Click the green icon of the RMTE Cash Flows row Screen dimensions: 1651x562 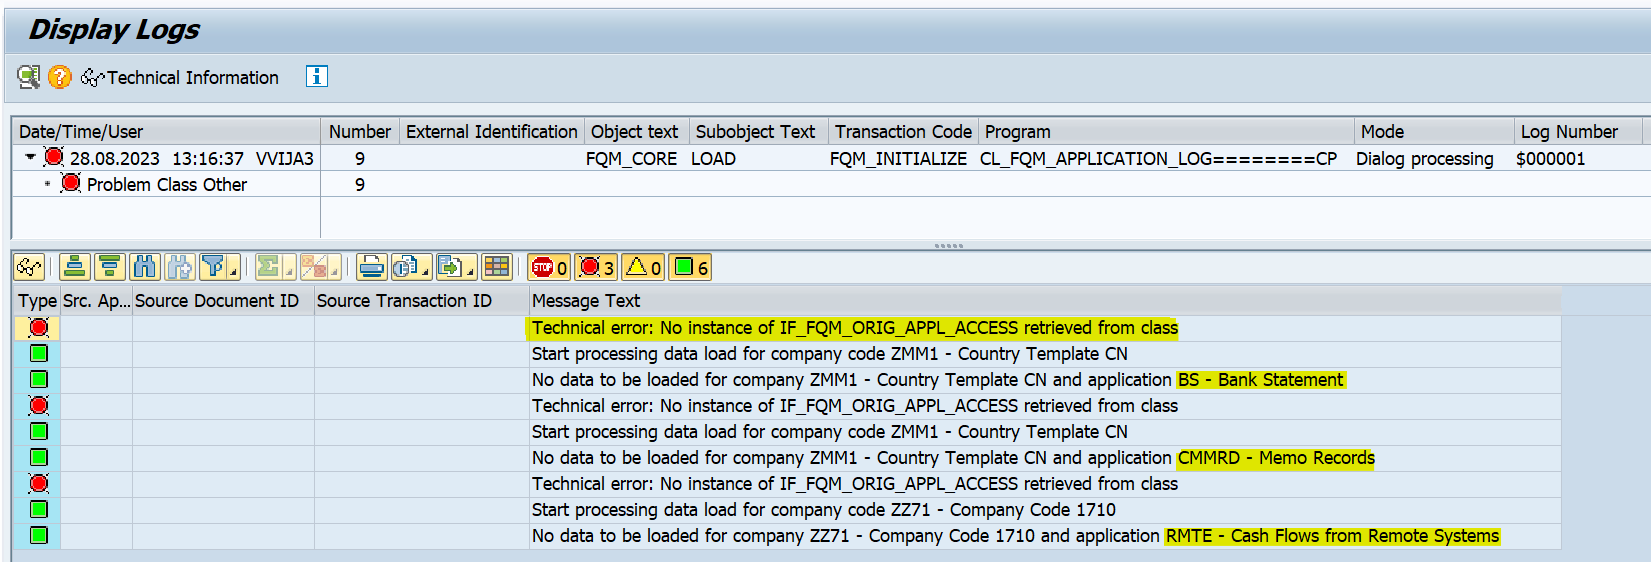pyautogui.click(x=38, y=535)
